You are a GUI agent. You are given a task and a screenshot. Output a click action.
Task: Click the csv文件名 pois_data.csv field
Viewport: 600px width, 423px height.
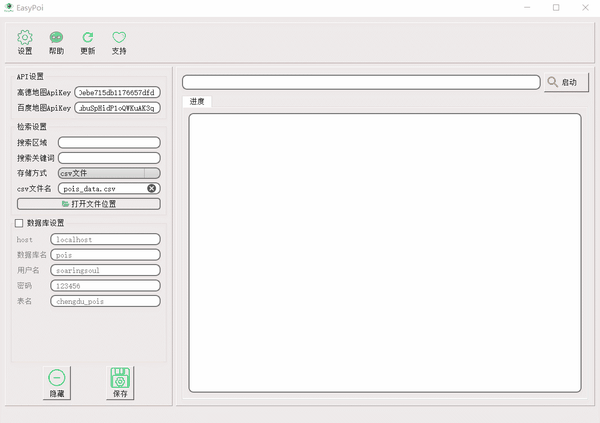coord(109,188)
